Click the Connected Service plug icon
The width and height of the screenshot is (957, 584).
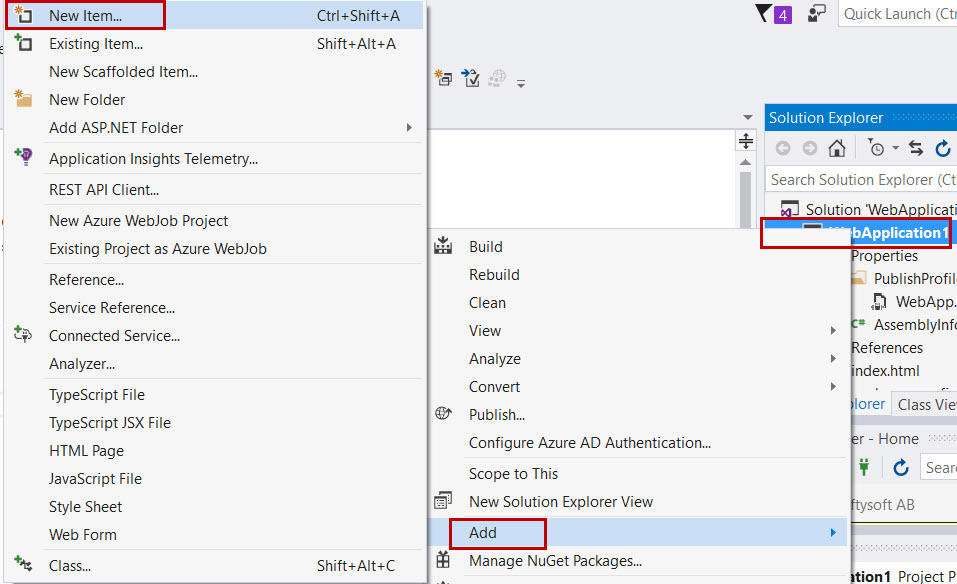[x=23, y=334]
